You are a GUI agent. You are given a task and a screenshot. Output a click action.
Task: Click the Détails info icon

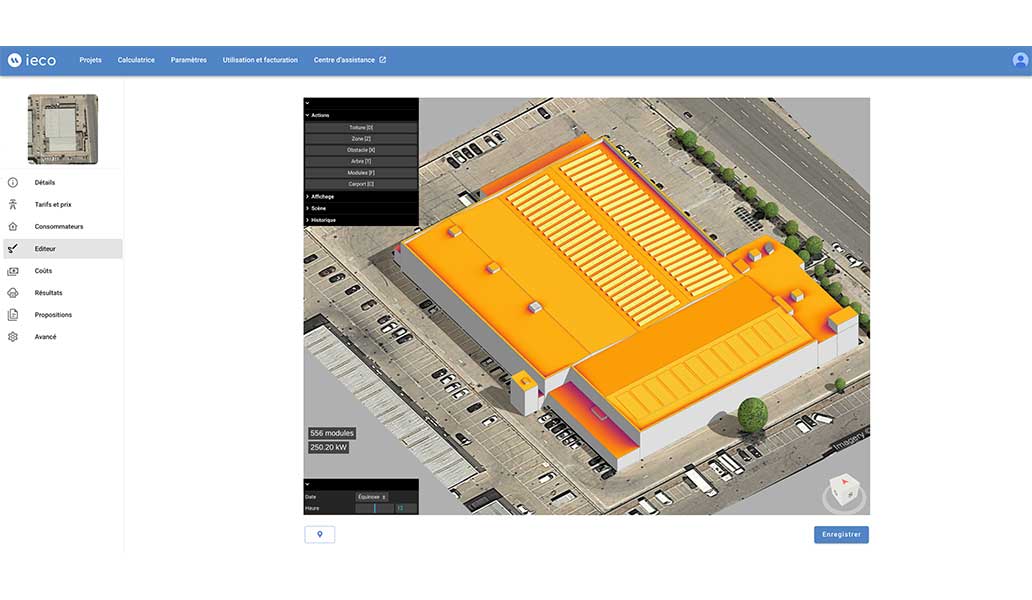click(13, 183)
